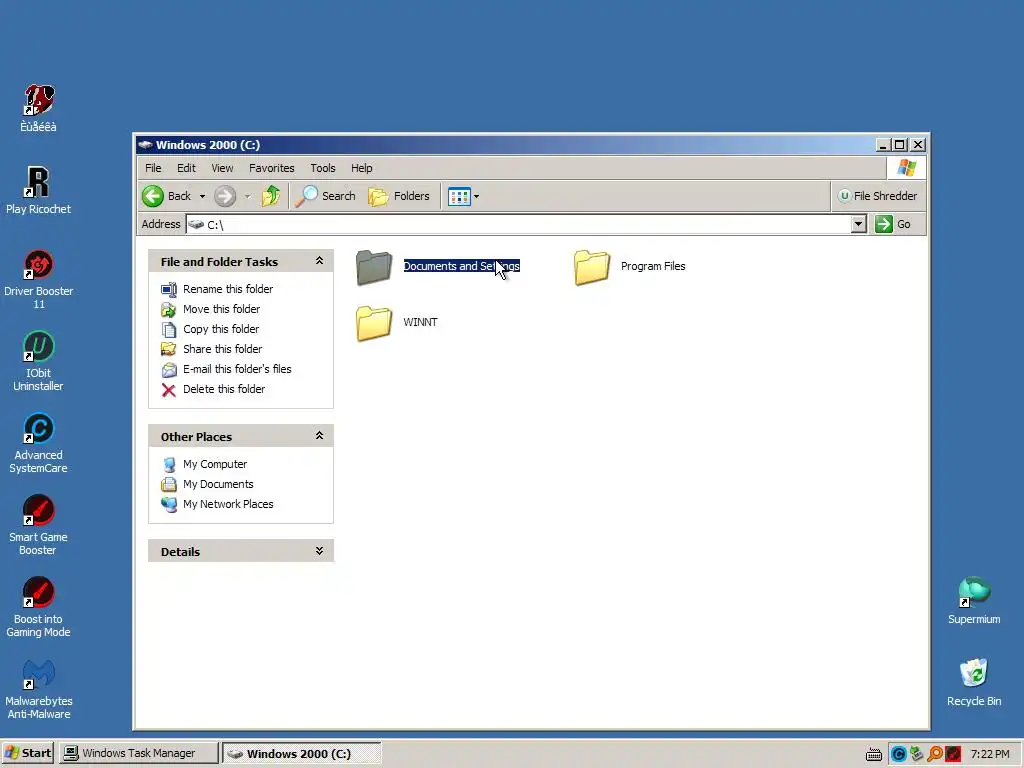Click the Documents and Settings name label
This screenshot has height=768, width=1024.
click(462, 266)
